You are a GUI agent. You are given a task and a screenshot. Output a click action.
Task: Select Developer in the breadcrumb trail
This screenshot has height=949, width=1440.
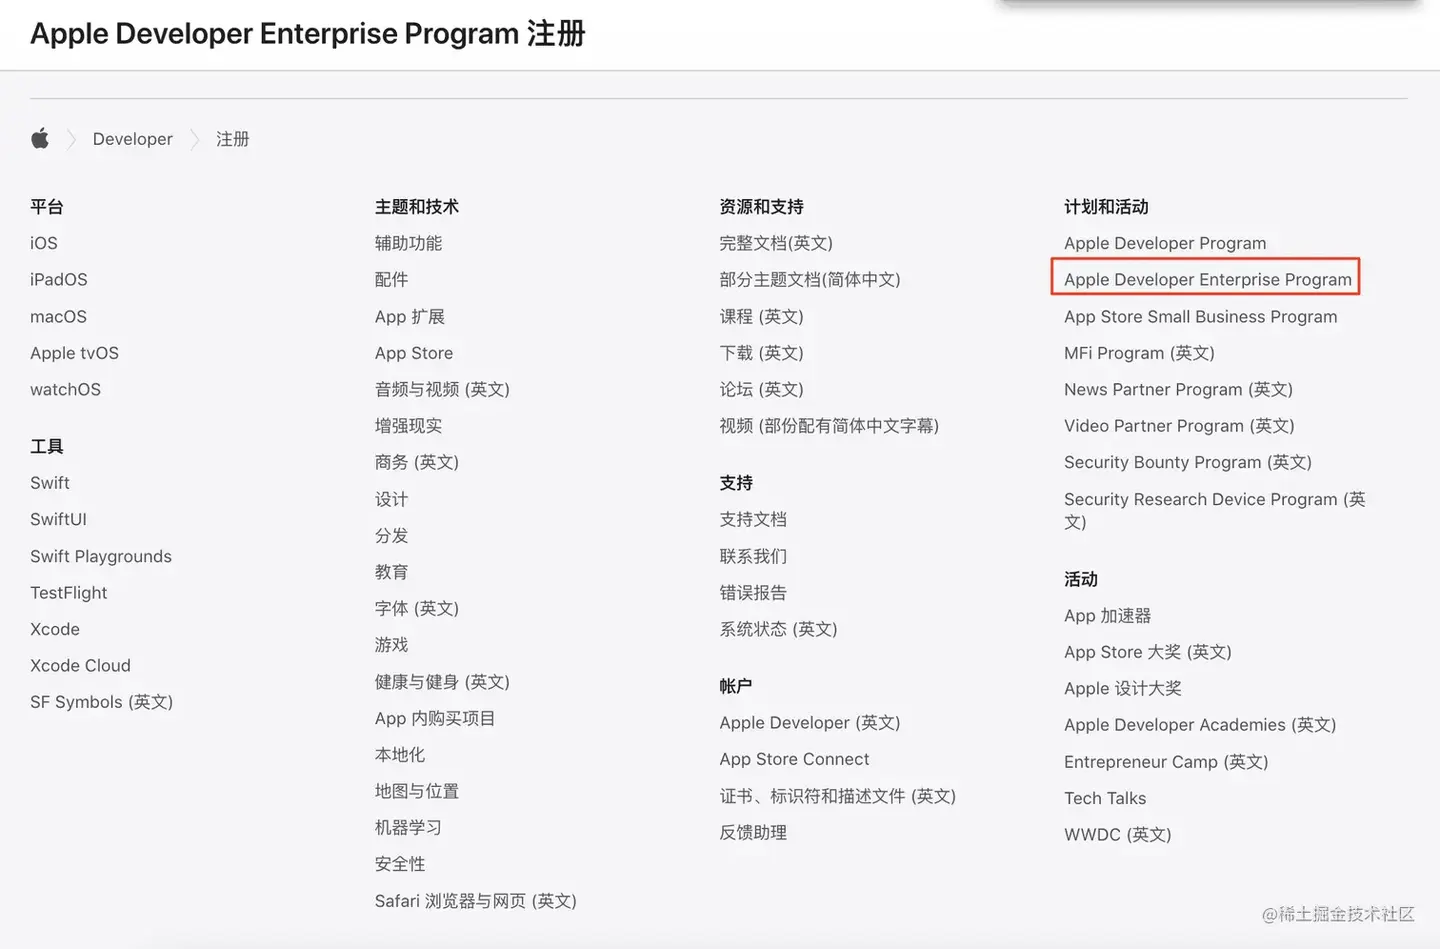click(132, 138)
